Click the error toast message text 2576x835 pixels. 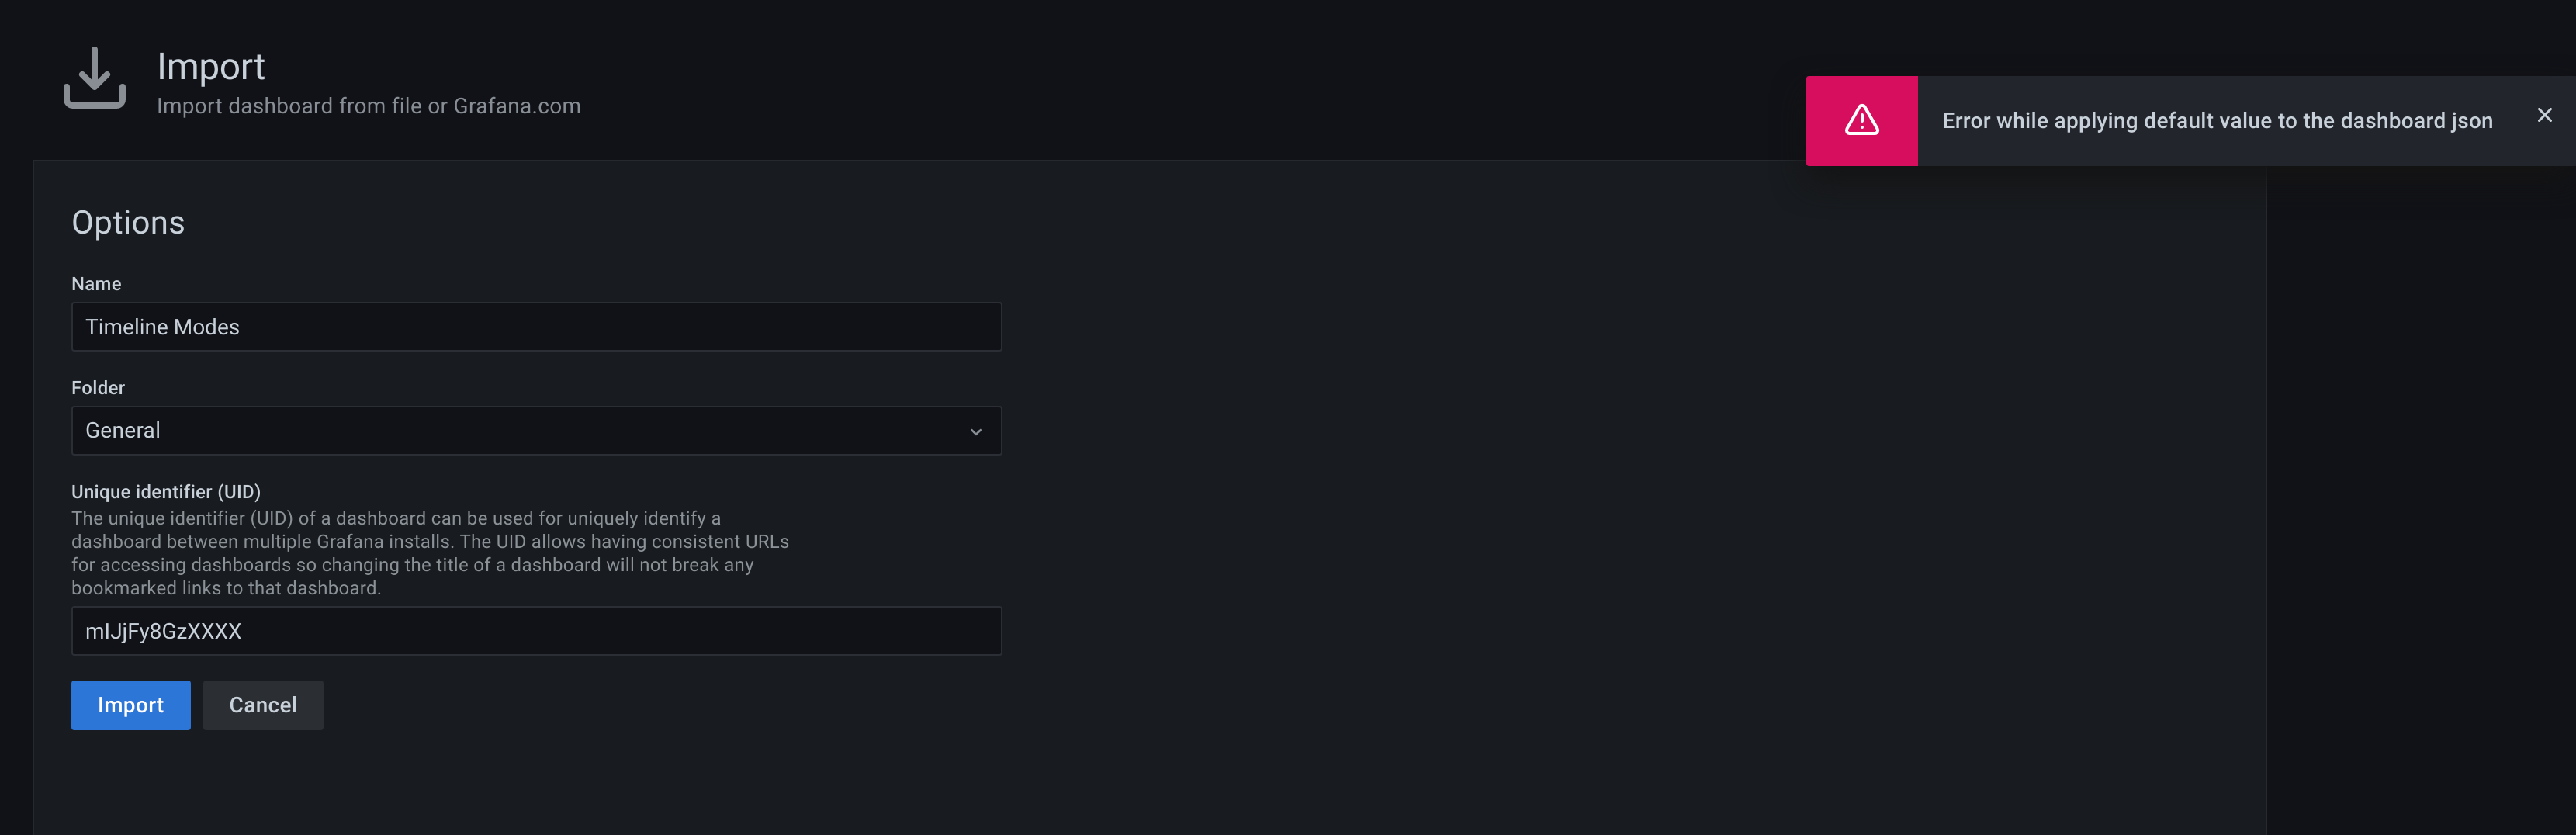pyautogui.click(x=2216, y=120)
